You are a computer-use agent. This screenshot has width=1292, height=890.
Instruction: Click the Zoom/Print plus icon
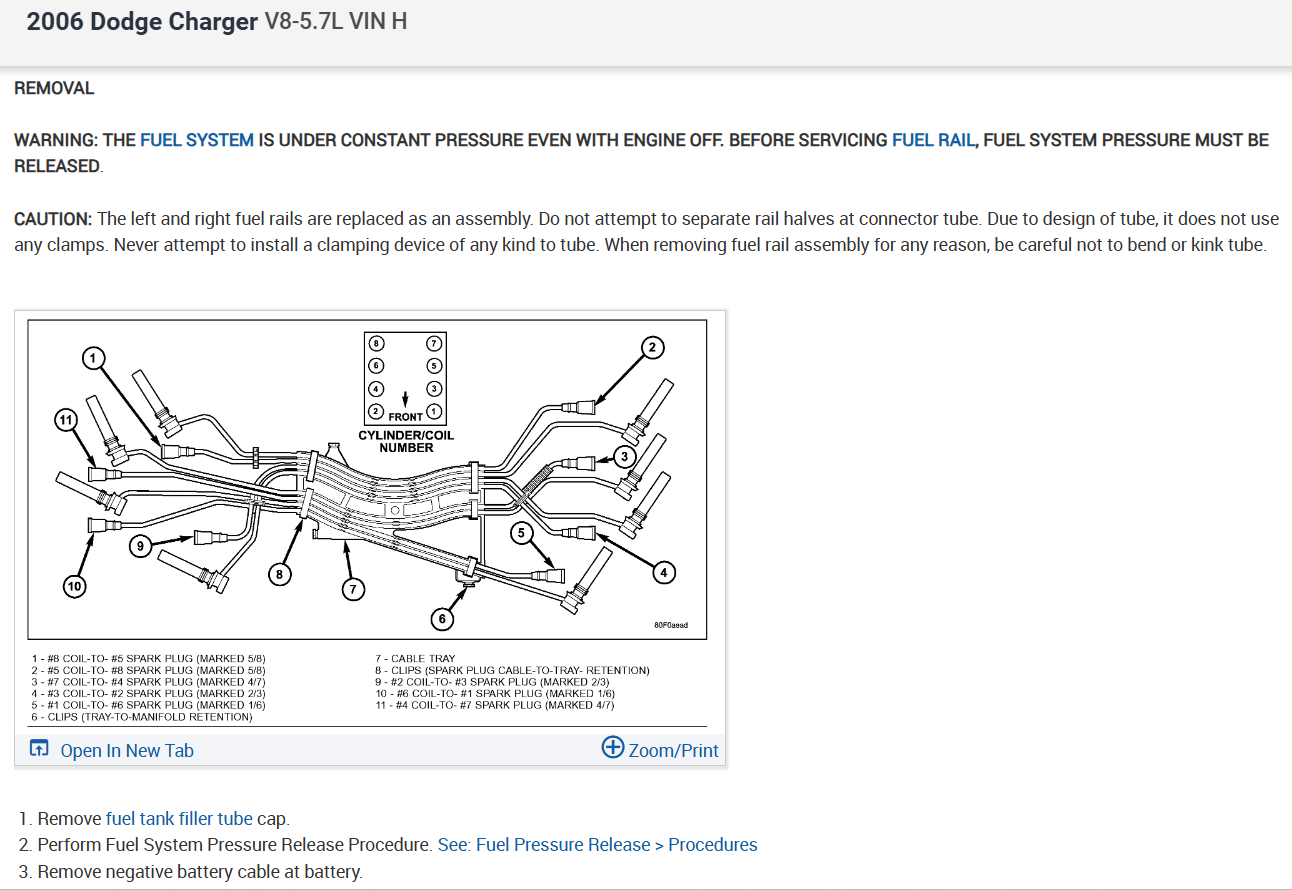612,747
